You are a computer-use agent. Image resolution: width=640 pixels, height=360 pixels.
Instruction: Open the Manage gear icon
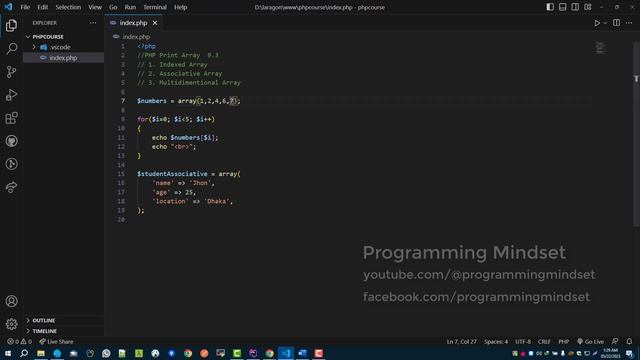coord(11,324)
